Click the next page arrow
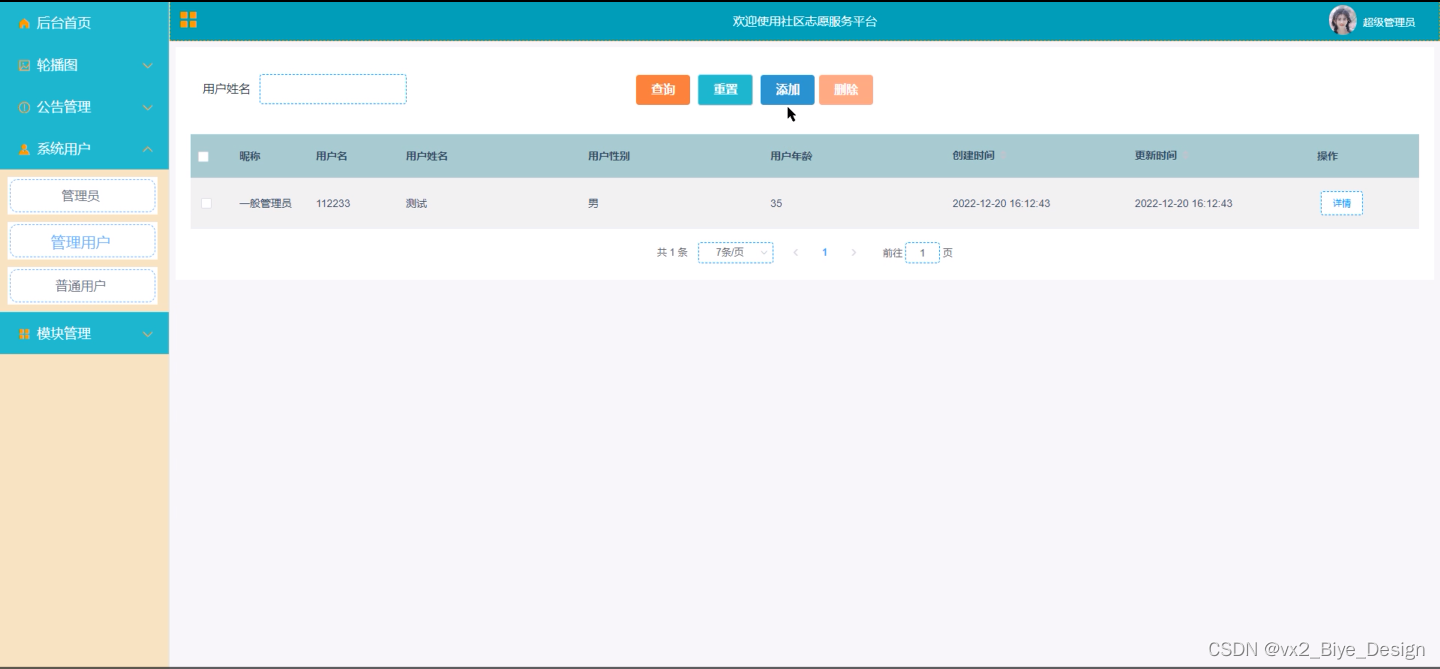Image resolution: width=1440 pixels, height=669 pixels. pyautogui.click(x=853, y=253)
